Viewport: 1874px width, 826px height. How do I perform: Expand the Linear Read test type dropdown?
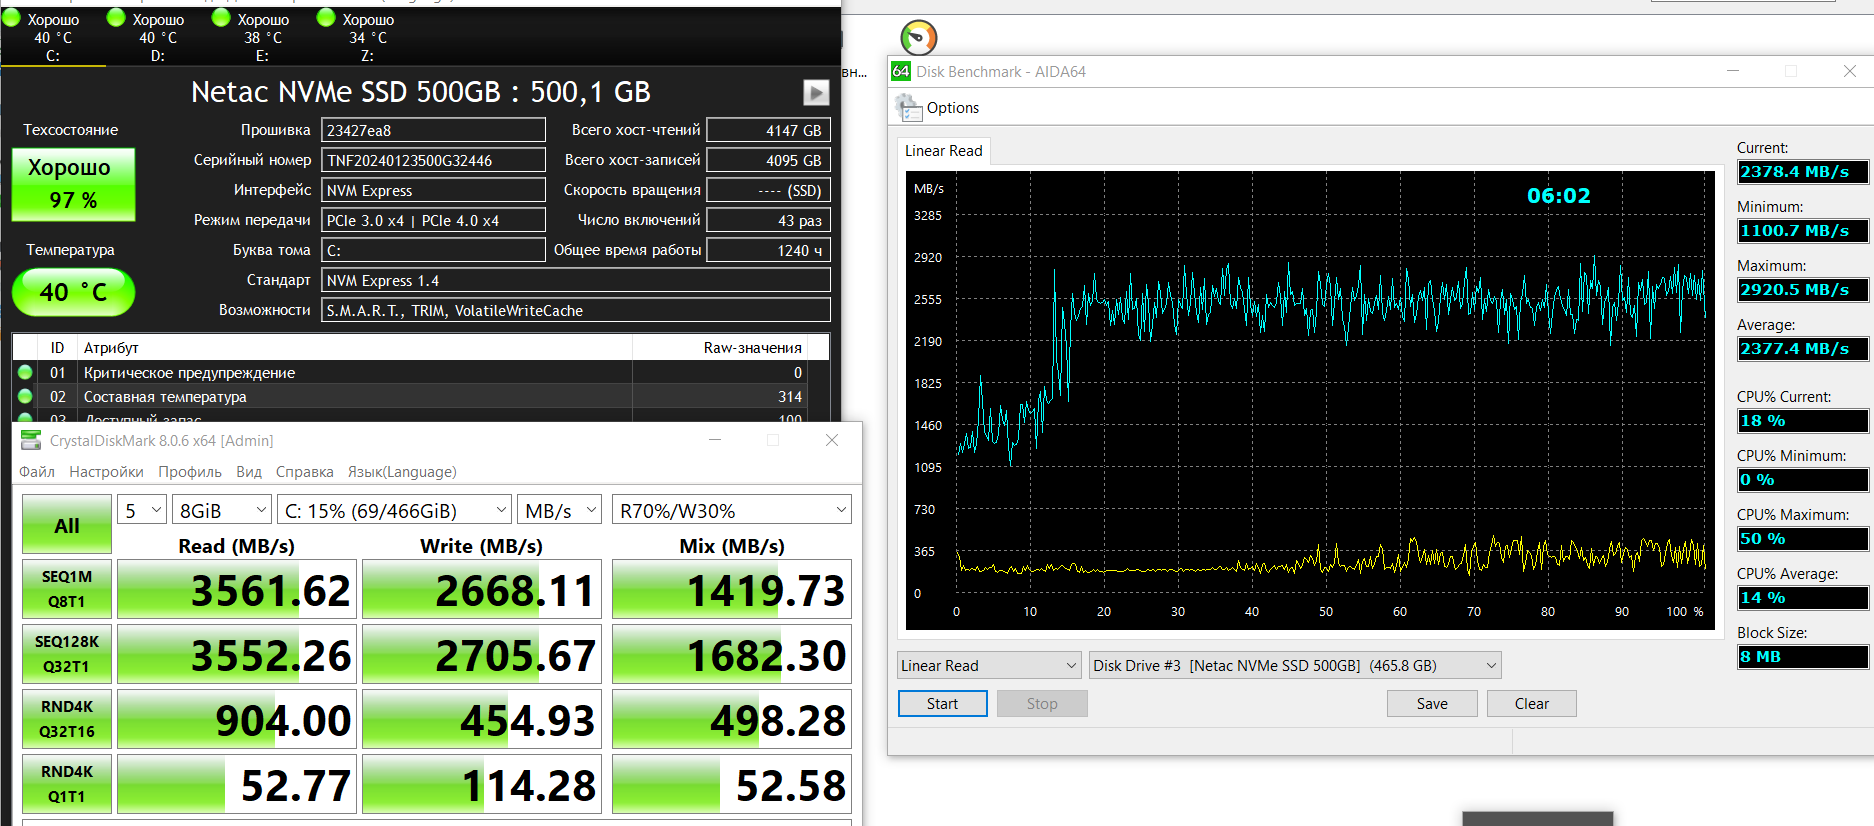click(x=989, y=666)
